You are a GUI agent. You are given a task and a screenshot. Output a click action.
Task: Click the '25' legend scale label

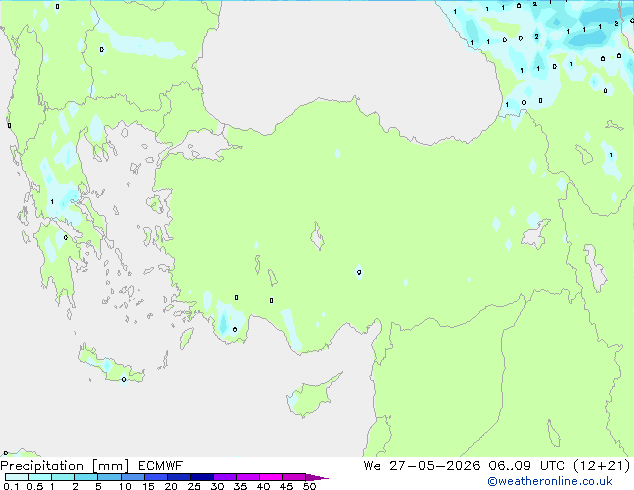194,486
